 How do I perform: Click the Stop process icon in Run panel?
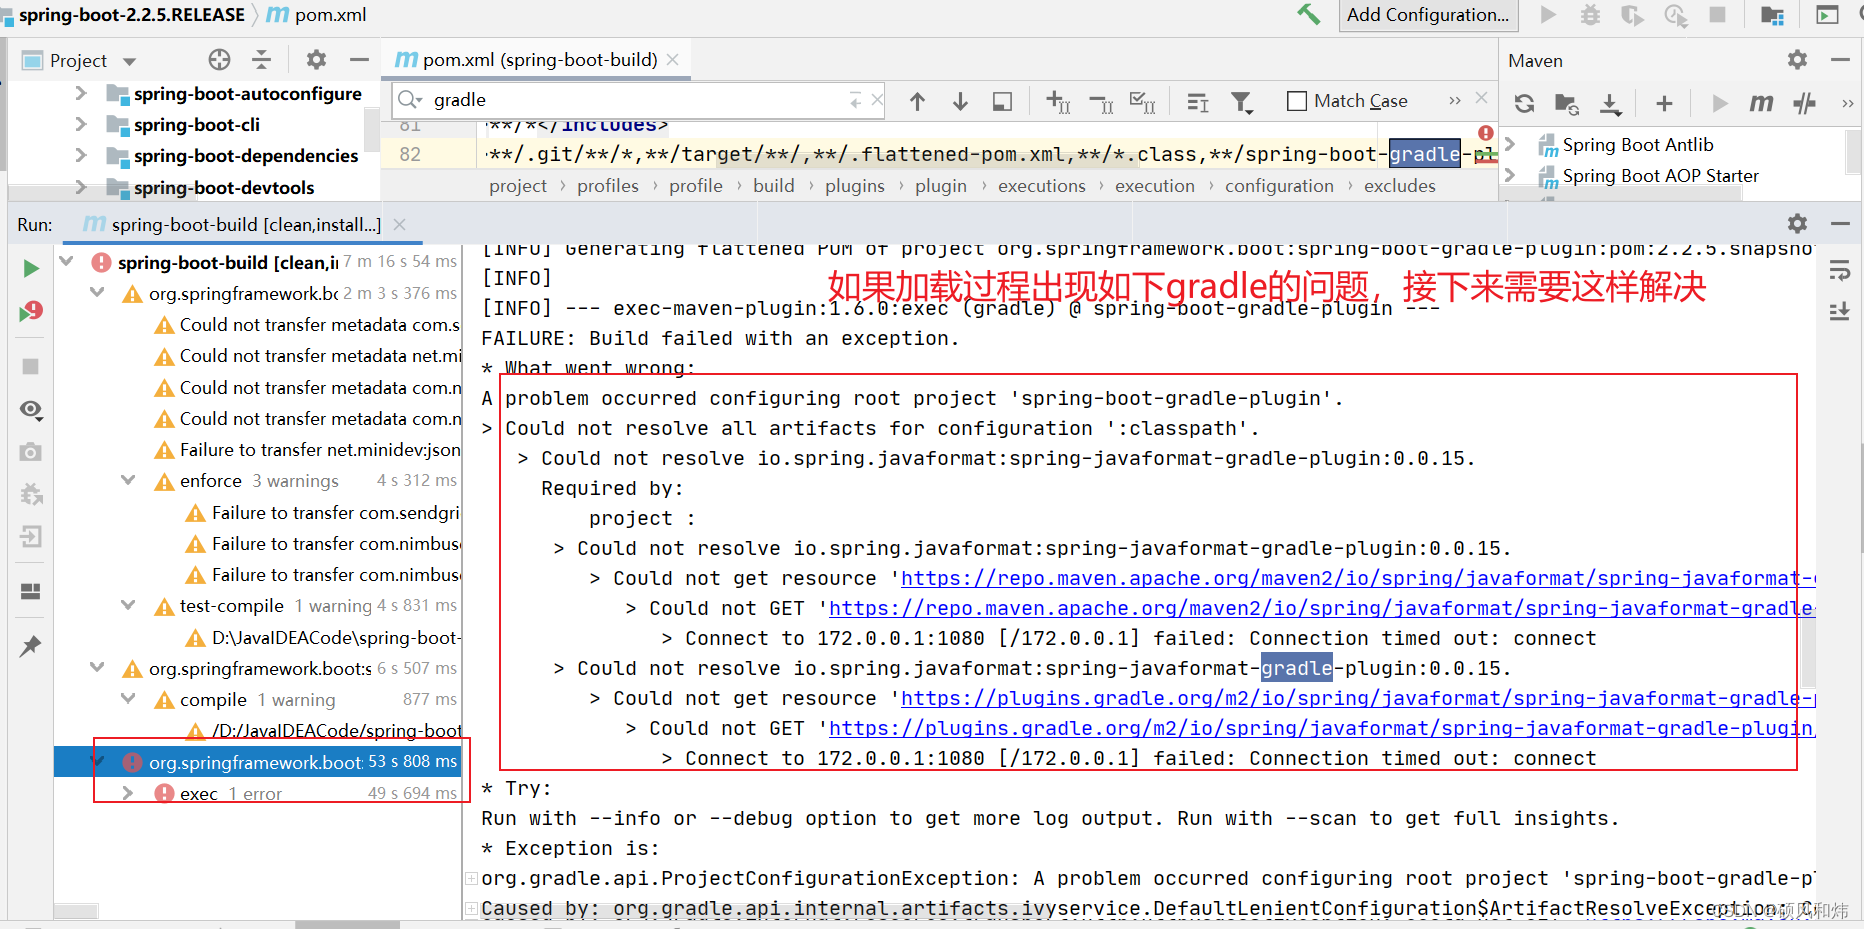(x=31, y=366)
